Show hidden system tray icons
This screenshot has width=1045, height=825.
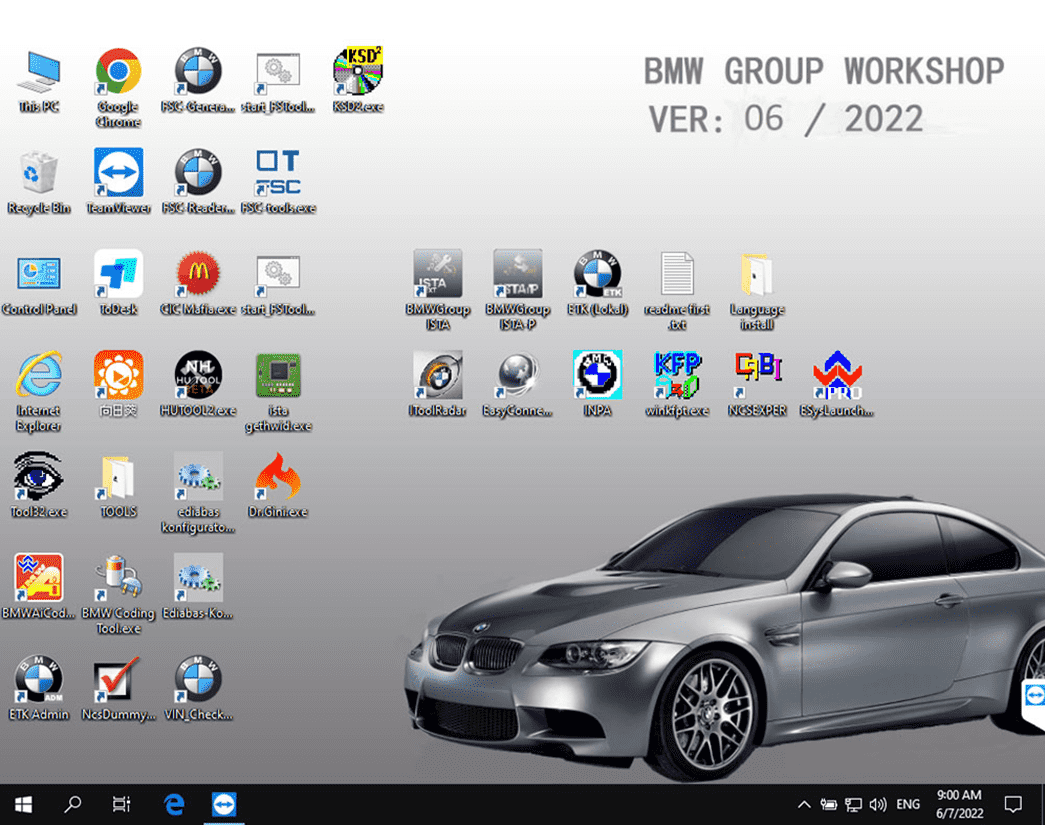804,805
